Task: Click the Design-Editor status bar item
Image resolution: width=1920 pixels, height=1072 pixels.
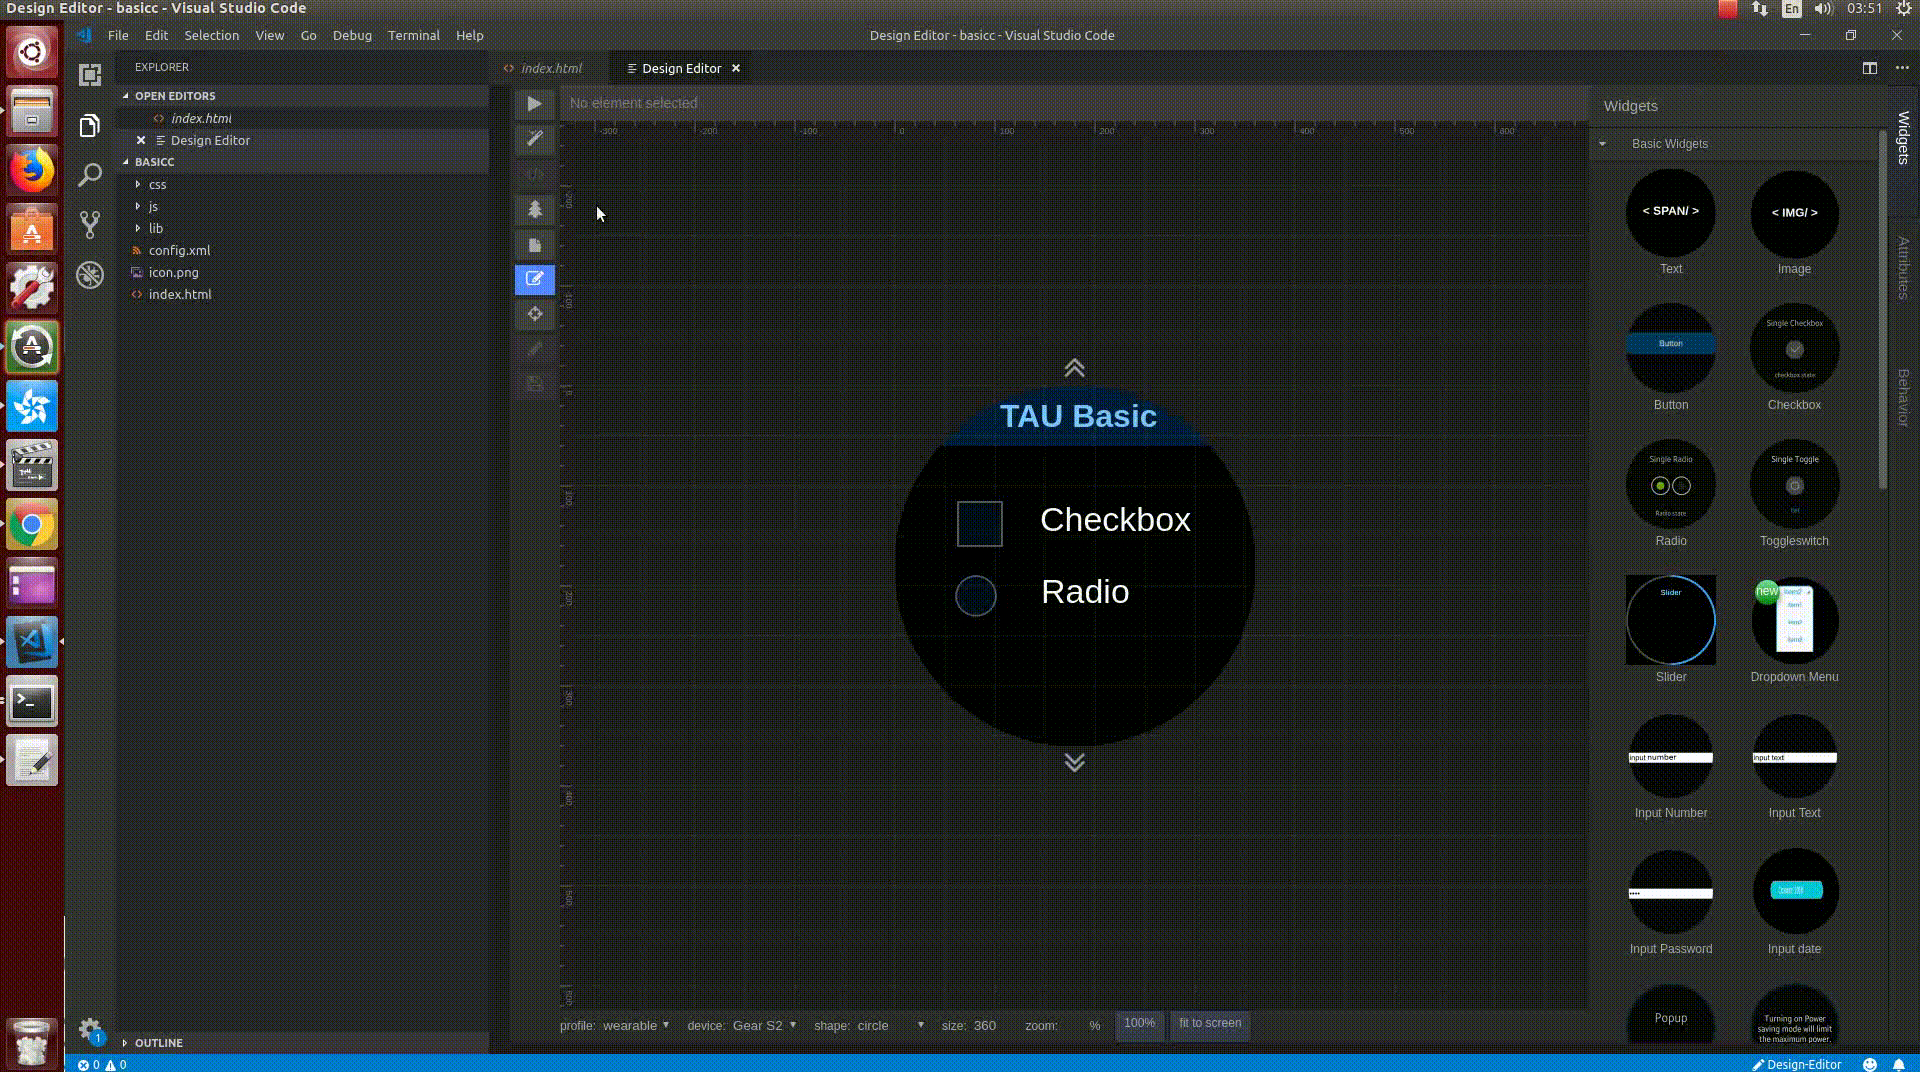Action: [x=1797, y=1064]
